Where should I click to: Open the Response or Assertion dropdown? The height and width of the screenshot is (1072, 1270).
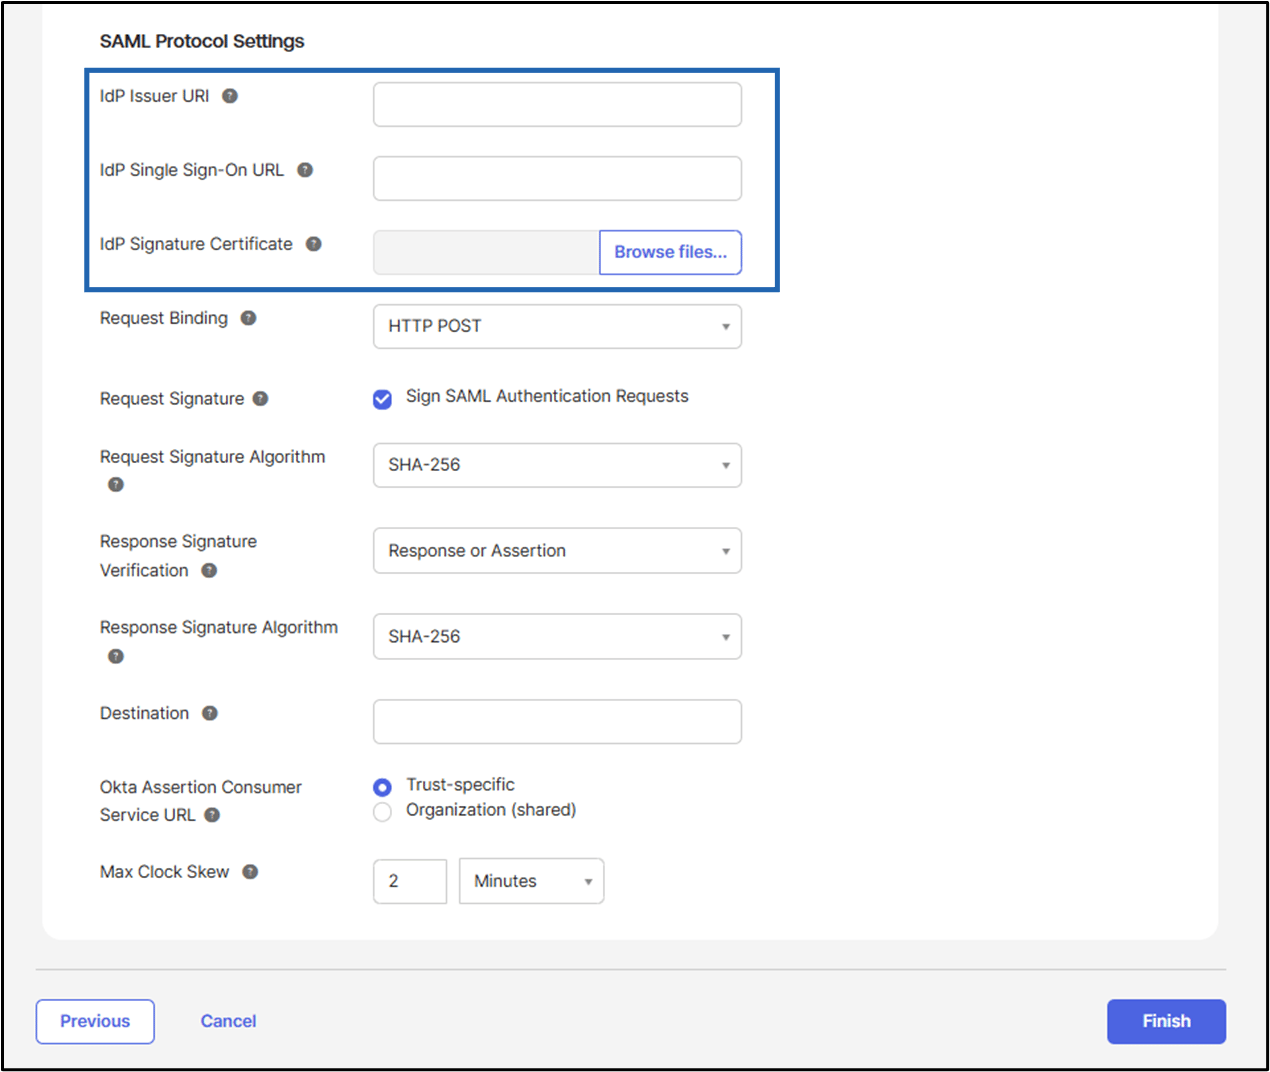pyautogui.click(x=557, y=551)
